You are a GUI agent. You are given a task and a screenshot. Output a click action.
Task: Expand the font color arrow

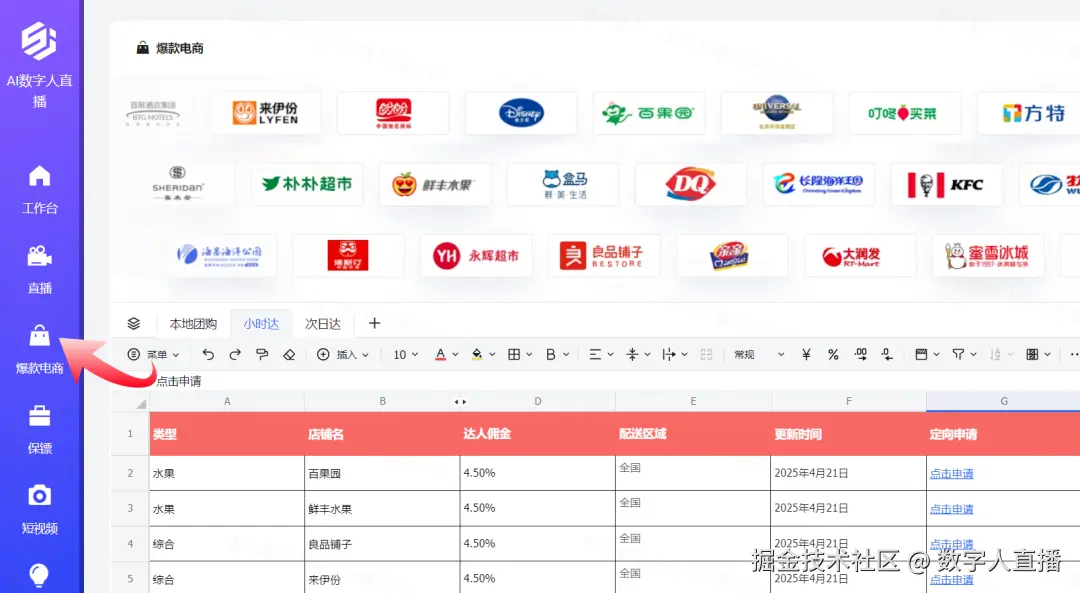[x=455, y=355]
